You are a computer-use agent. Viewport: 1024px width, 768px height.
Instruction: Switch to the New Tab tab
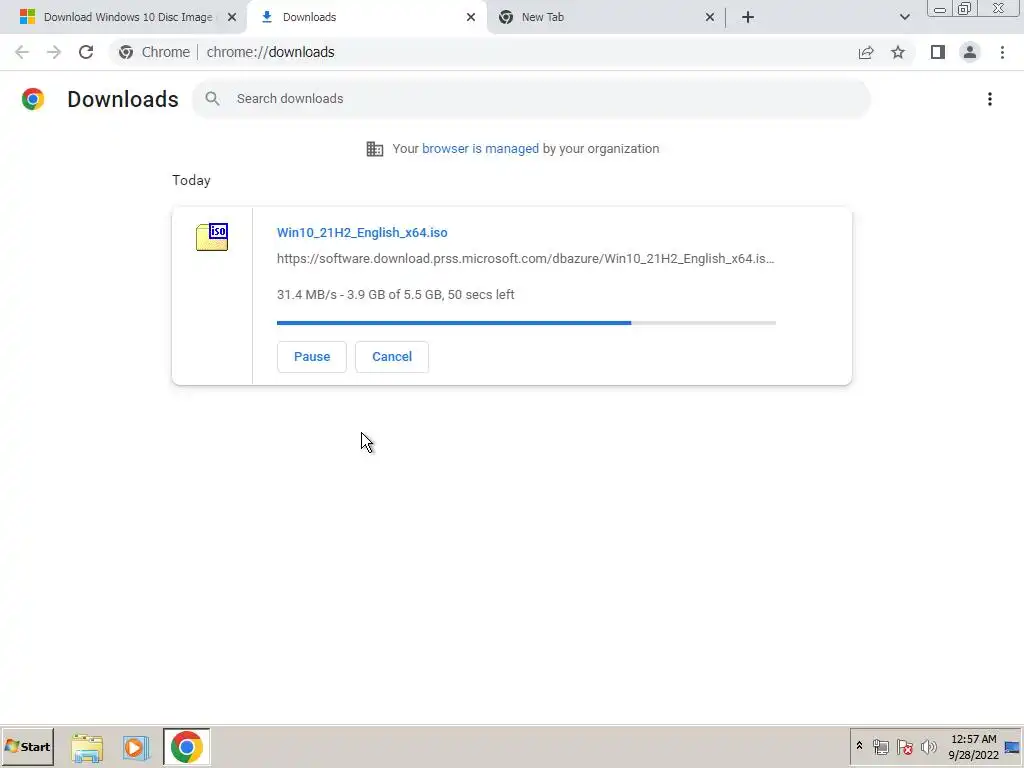point(606,17)
